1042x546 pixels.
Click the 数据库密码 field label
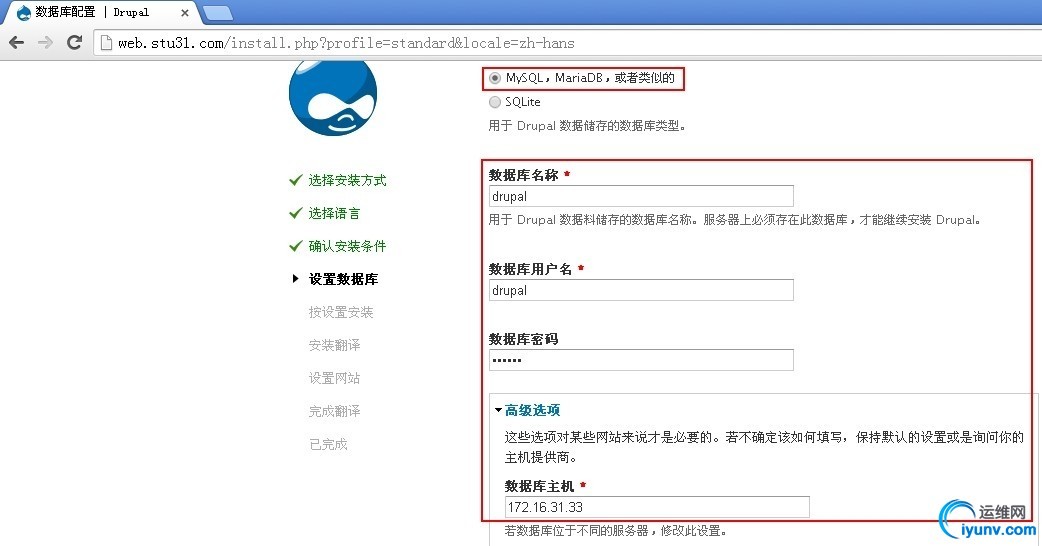523,339
